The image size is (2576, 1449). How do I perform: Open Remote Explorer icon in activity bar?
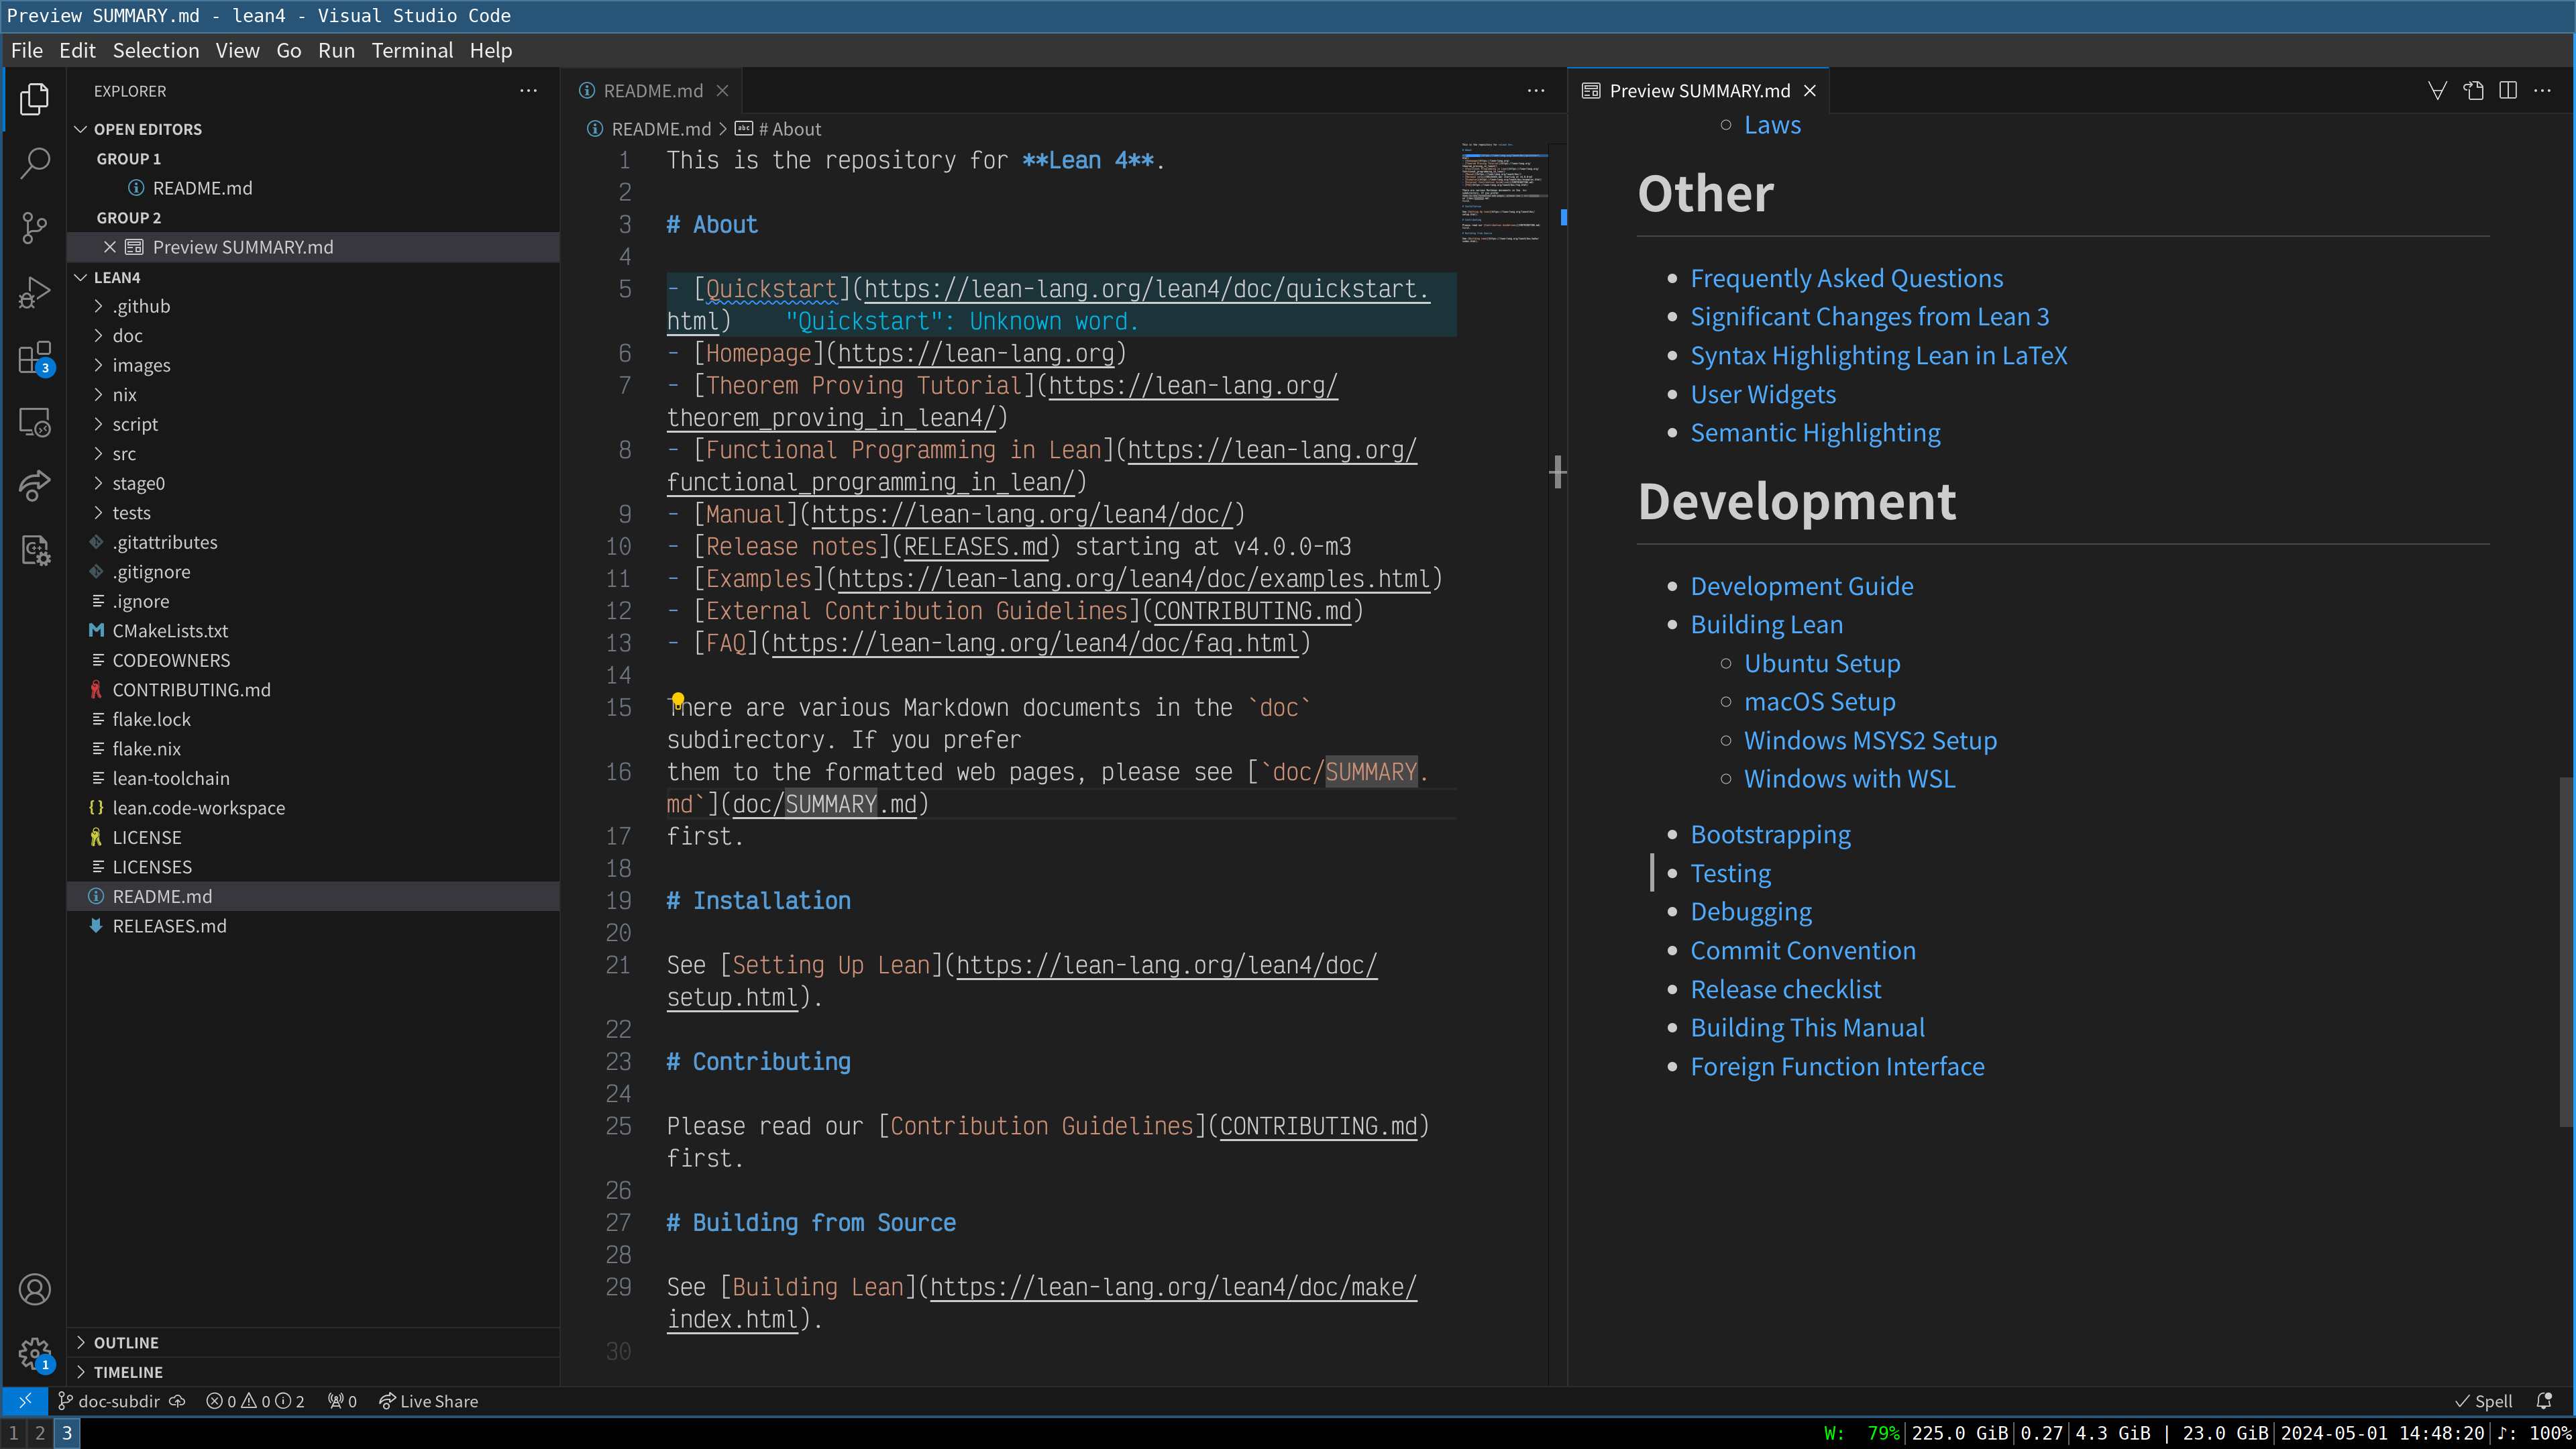coord(34,422)
